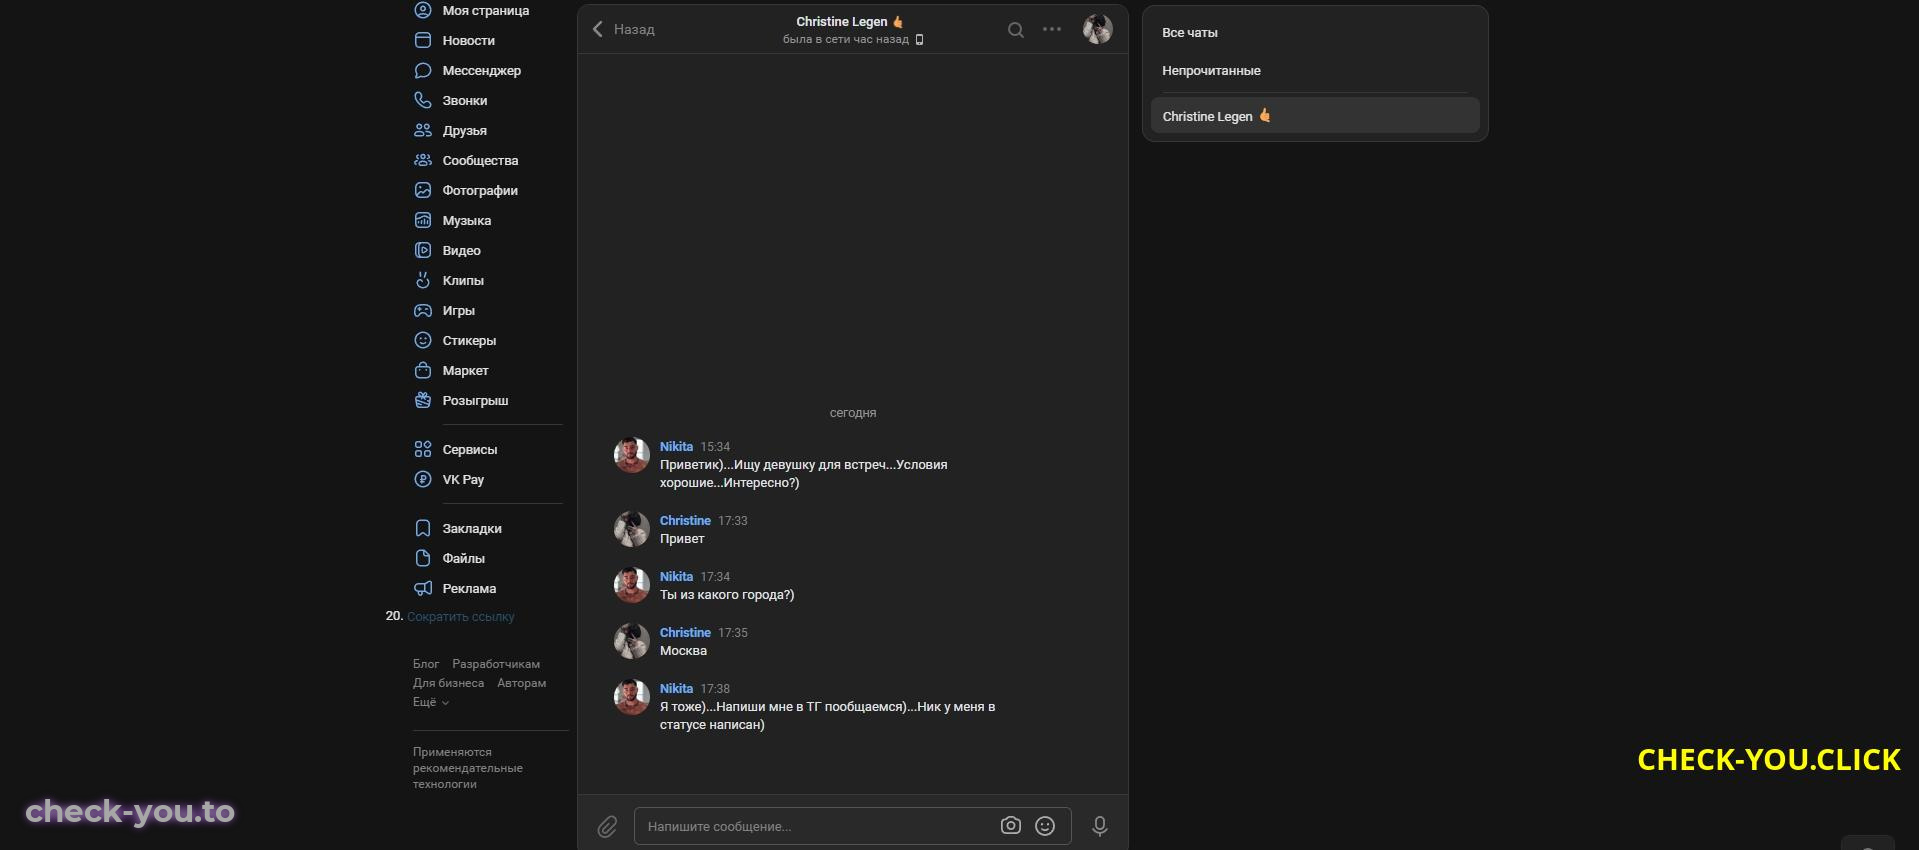Open the Сервисы grid icon
Viewport: 1919px width, 850px height.
[423, 450]
